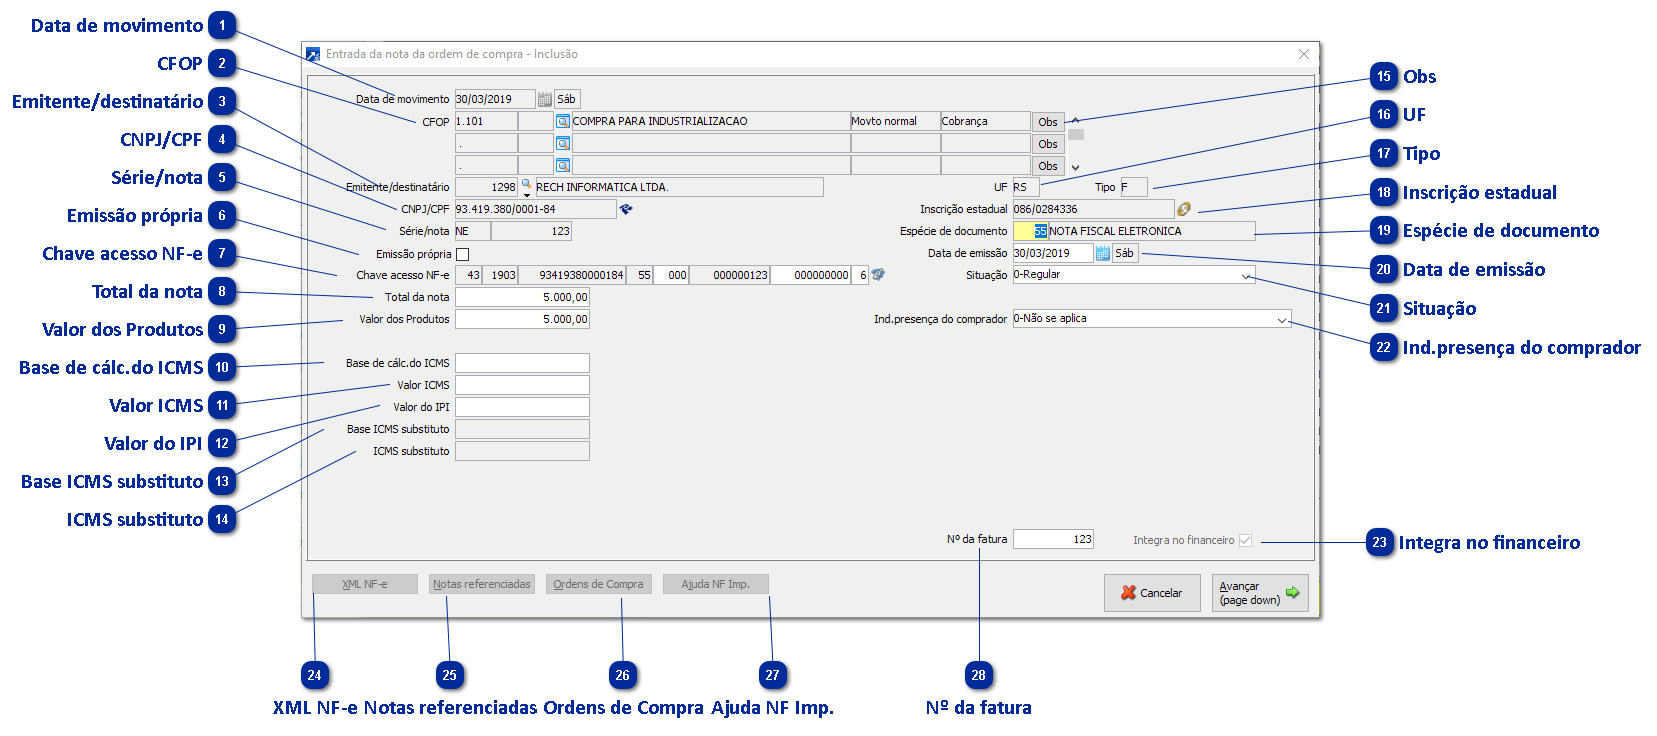Focus the Data de emissão date field
Viewport: 1657px width, 736px height.
(x=1053, y=253)
